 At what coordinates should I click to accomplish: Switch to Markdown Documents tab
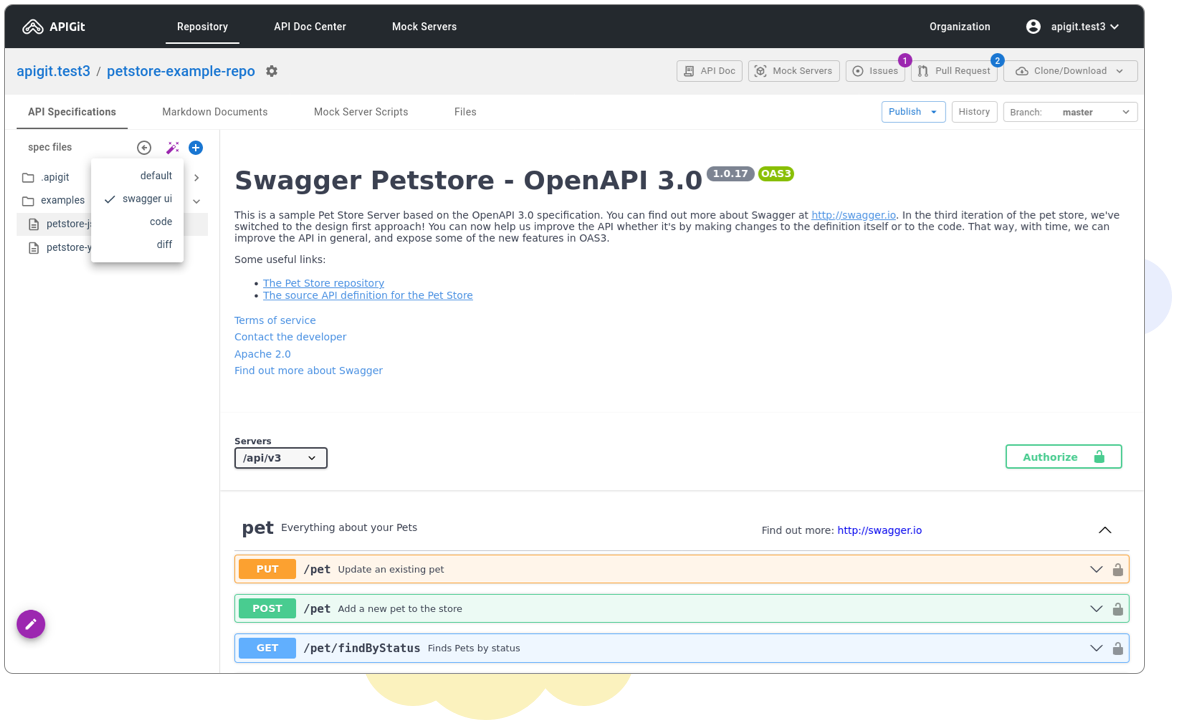coord(215,112)
